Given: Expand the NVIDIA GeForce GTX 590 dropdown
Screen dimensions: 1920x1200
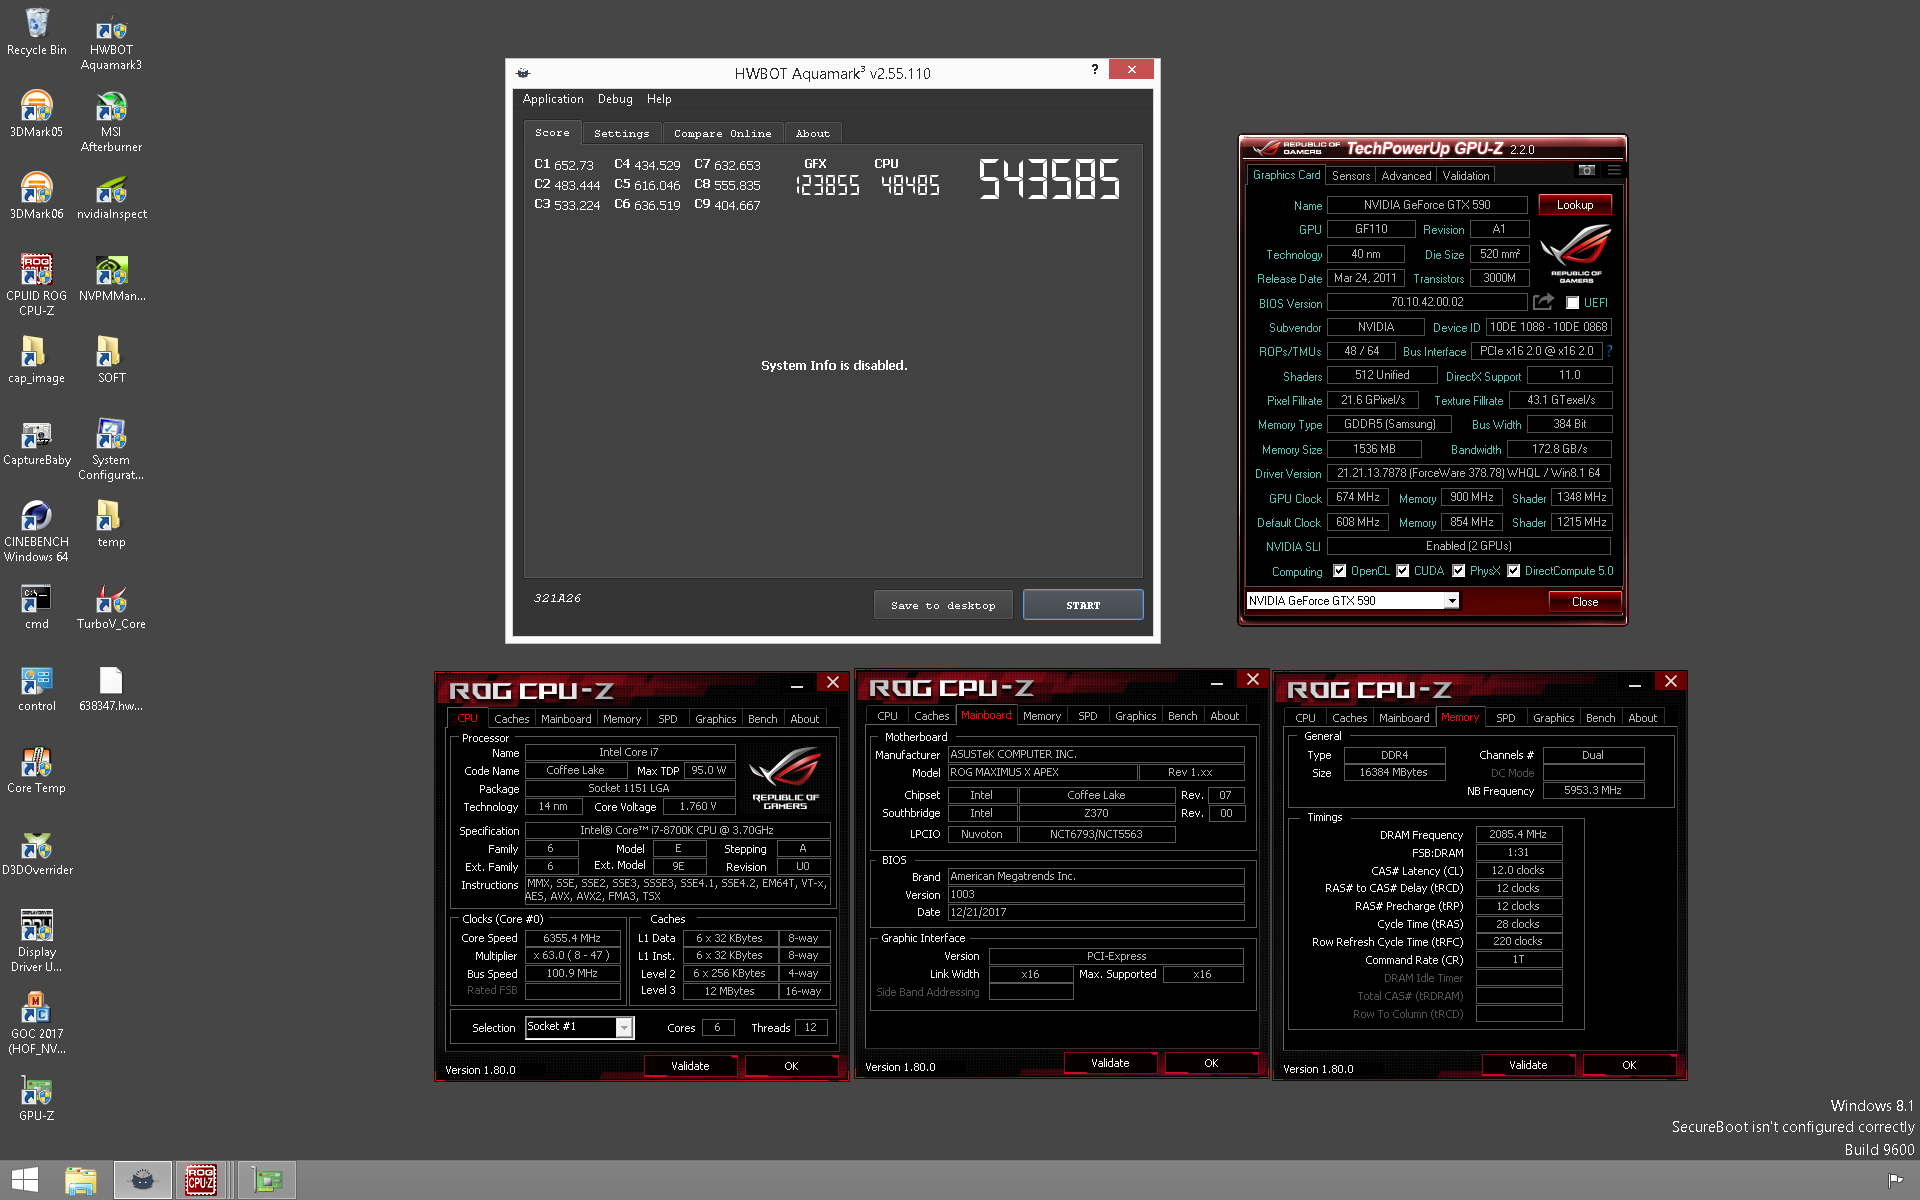Looking at the screenshot, I should (x=1451, y=601).
